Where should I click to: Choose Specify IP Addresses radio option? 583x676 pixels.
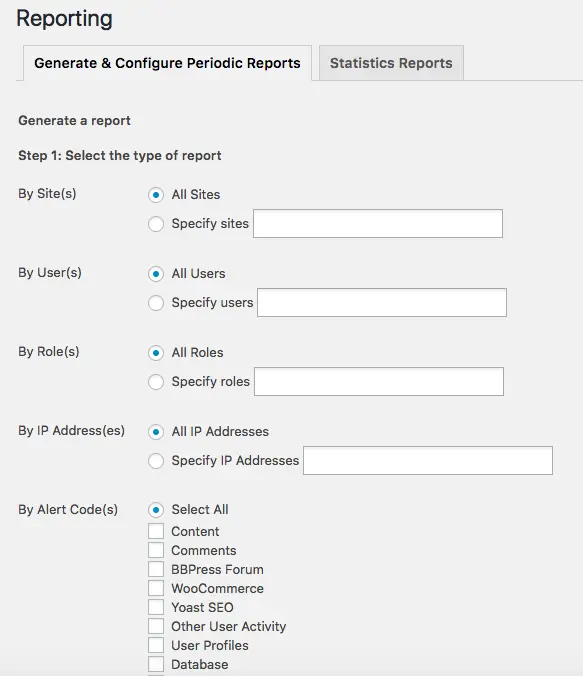tap(156, 460)
